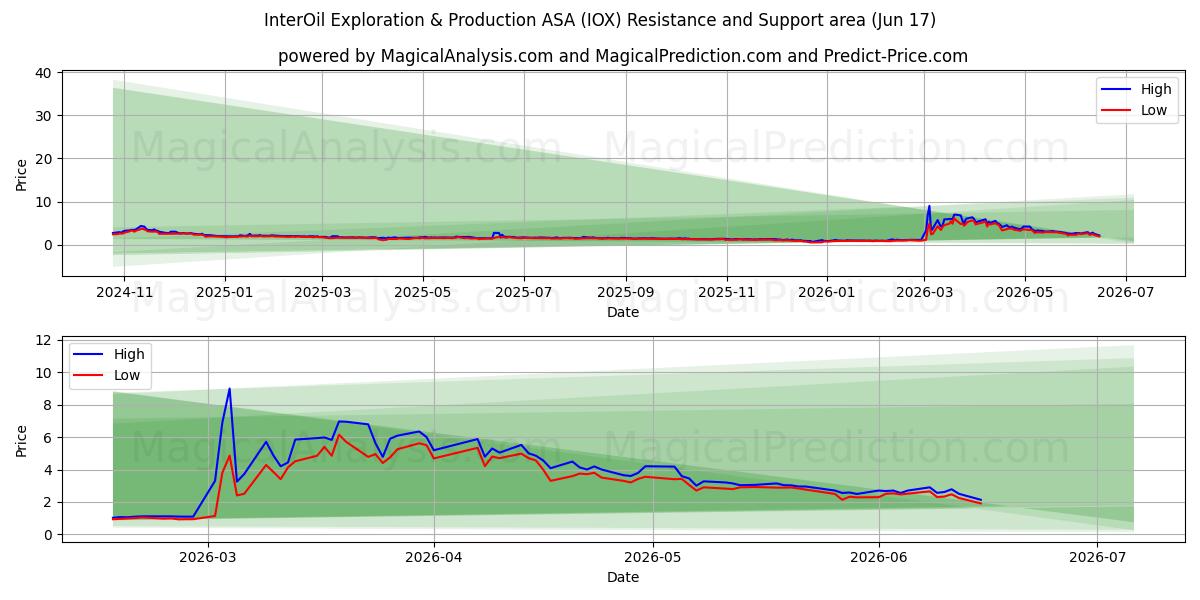Click the '2026-07' tick label on the top chart
The image size is (1200, 600).
click(x=1126, y=293)
